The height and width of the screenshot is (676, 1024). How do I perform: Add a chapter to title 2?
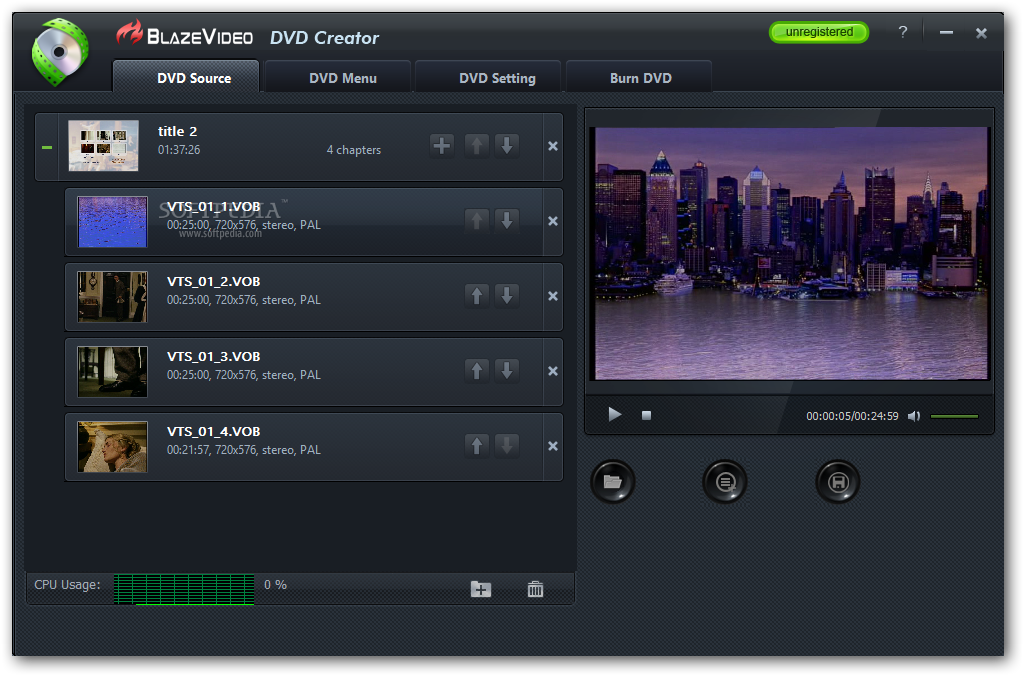pos(442,146)
